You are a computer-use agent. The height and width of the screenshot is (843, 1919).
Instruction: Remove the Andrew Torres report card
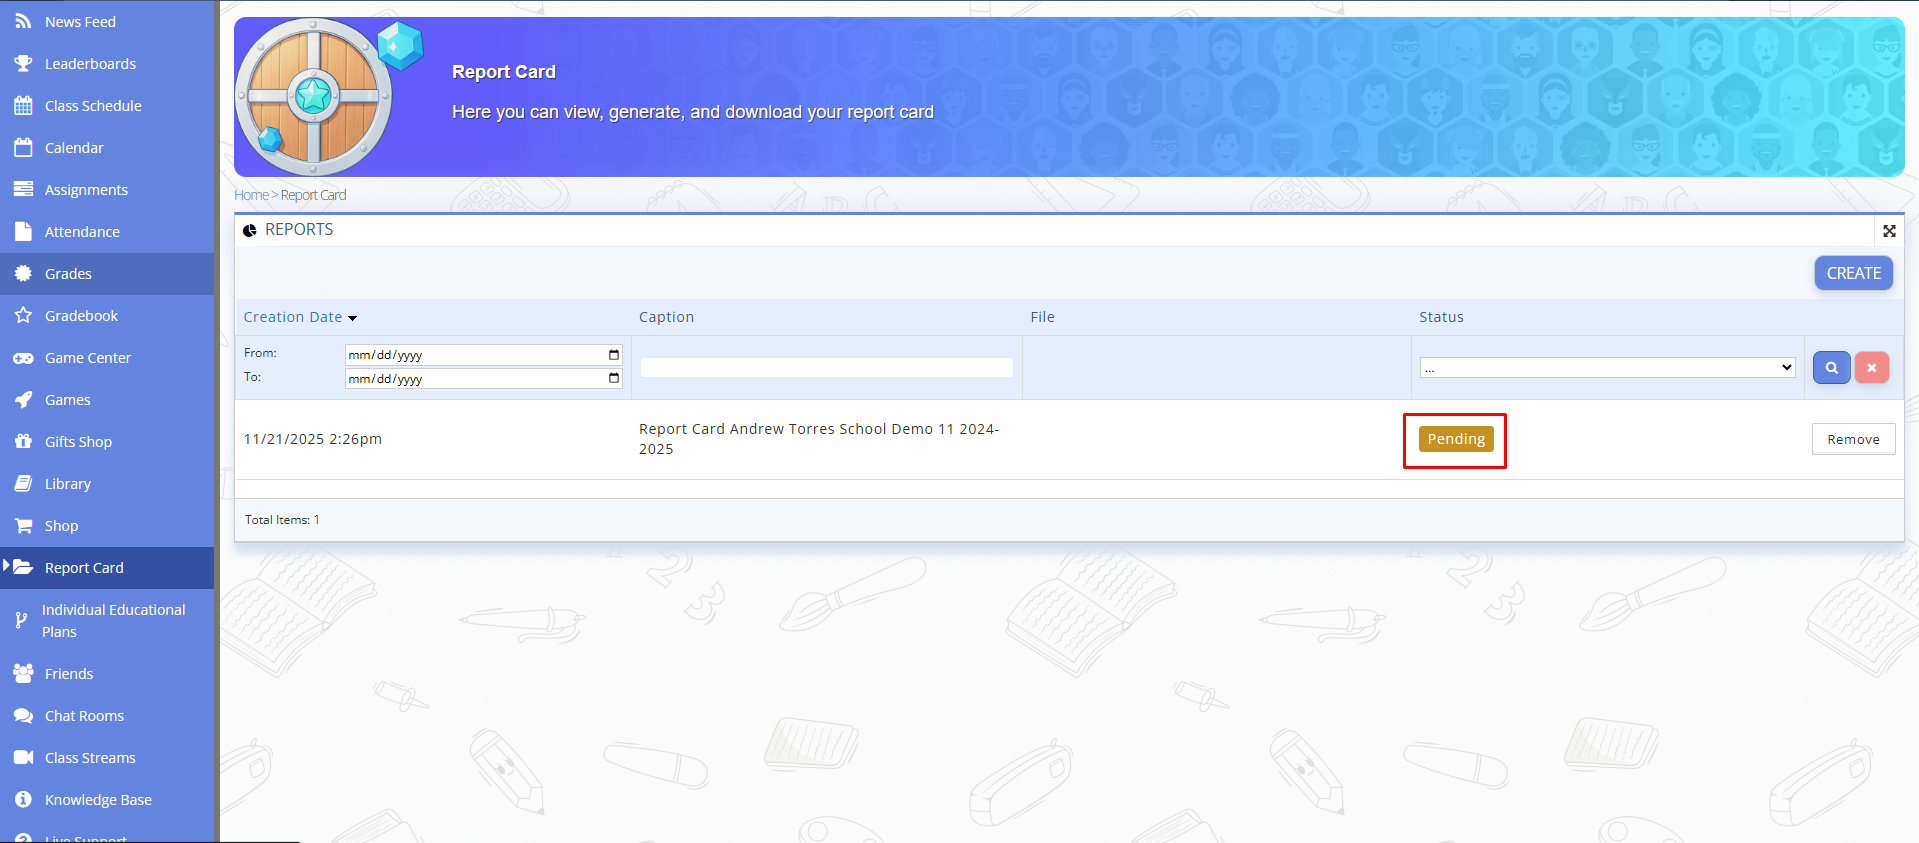[1852, 440]
